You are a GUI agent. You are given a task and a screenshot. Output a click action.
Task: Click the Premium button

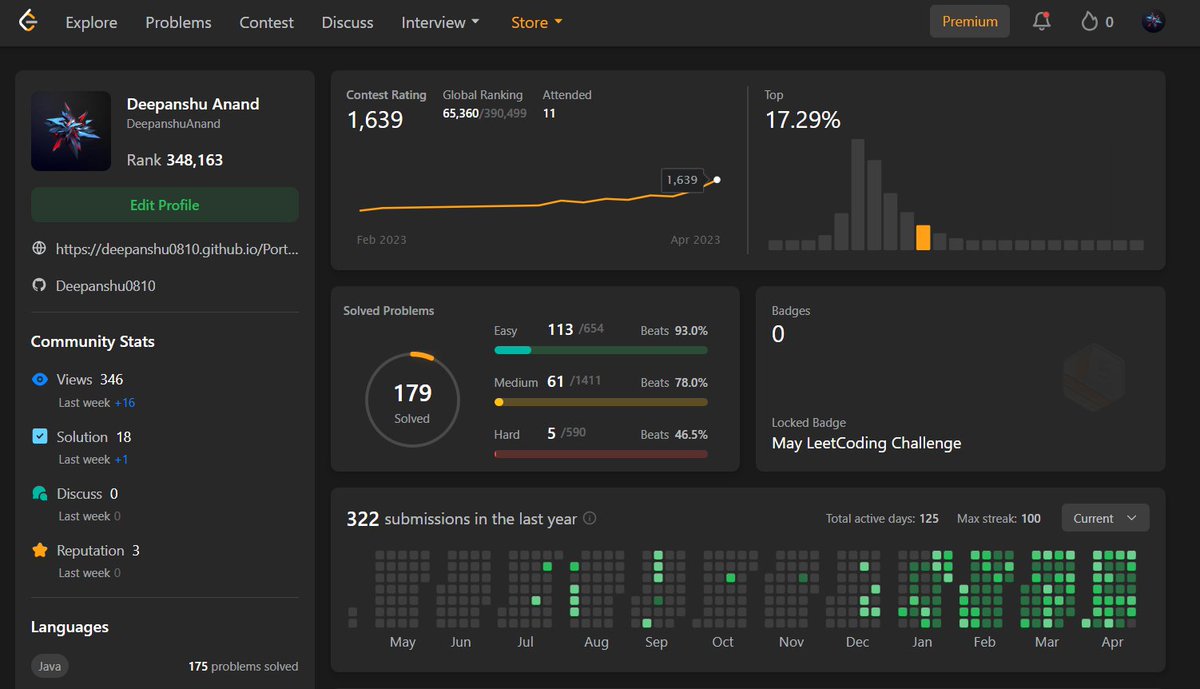pyautogui.click(x=970, y=21)
